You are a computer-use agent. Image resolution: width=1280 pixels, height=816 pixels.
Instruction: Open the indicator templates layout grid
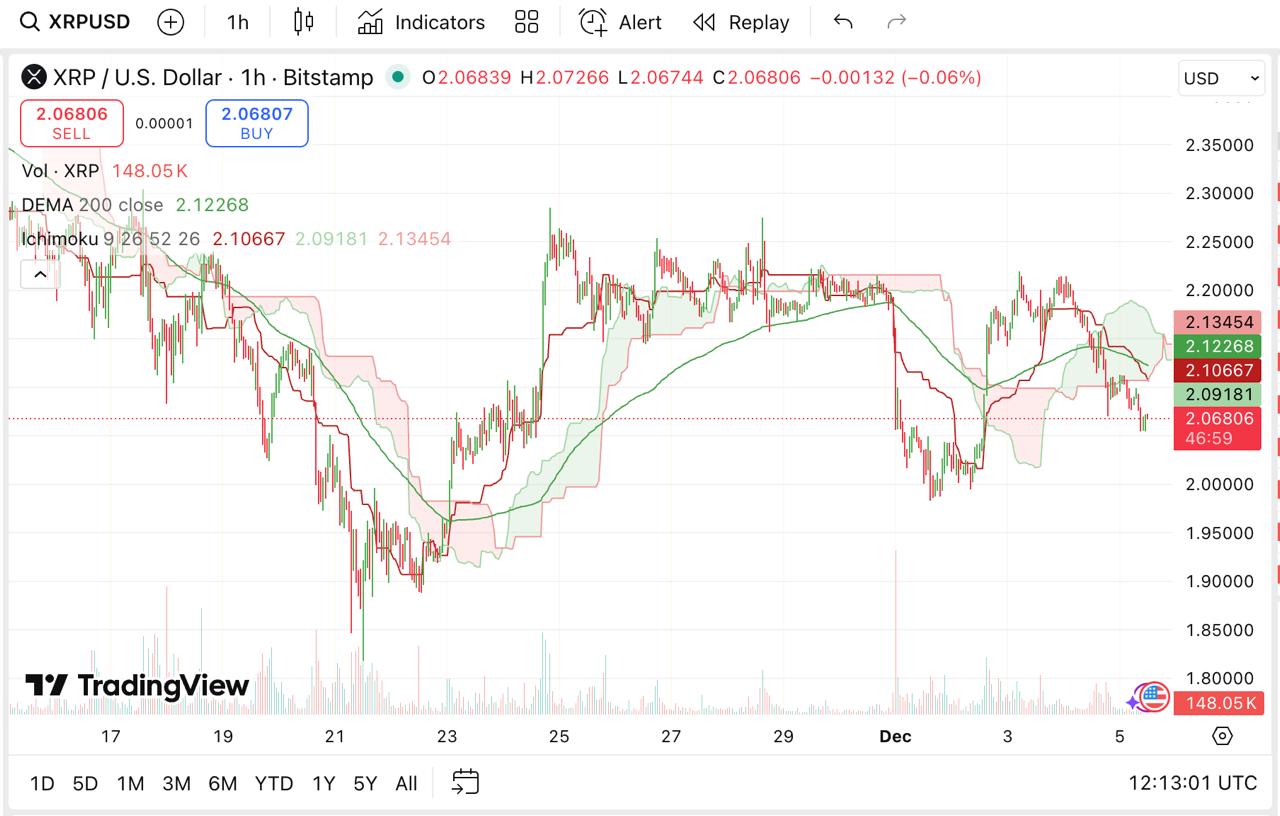[x=527, y=21]
